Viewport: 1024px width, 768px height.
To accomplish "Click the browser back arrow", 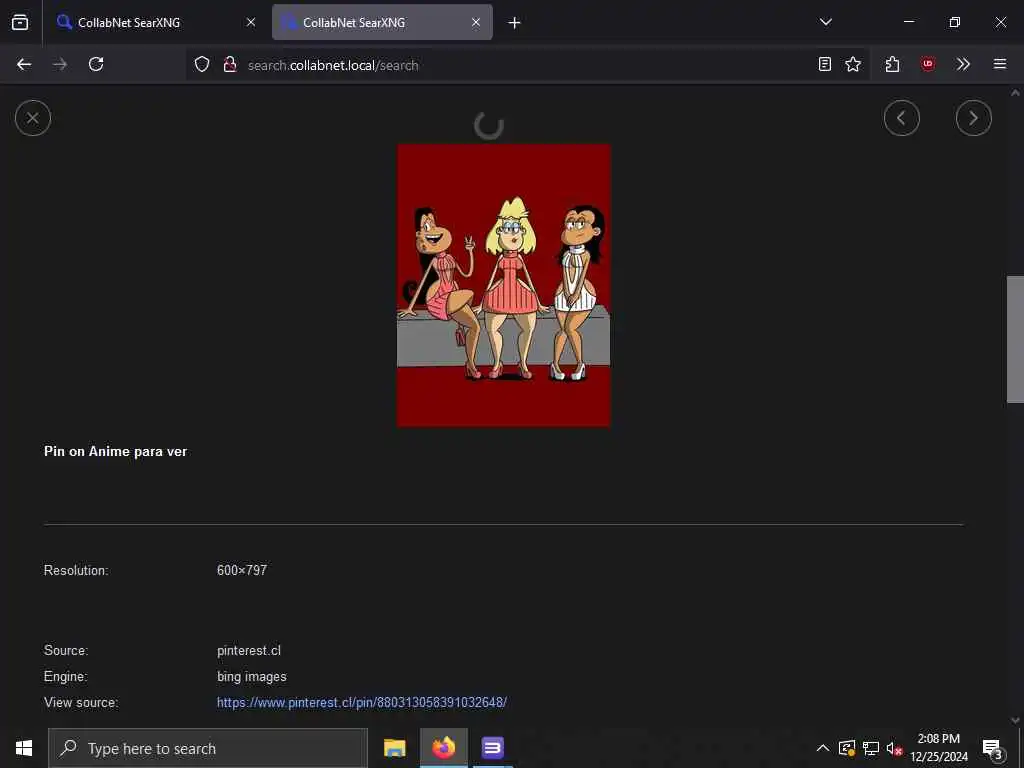I will click(24, 64).
